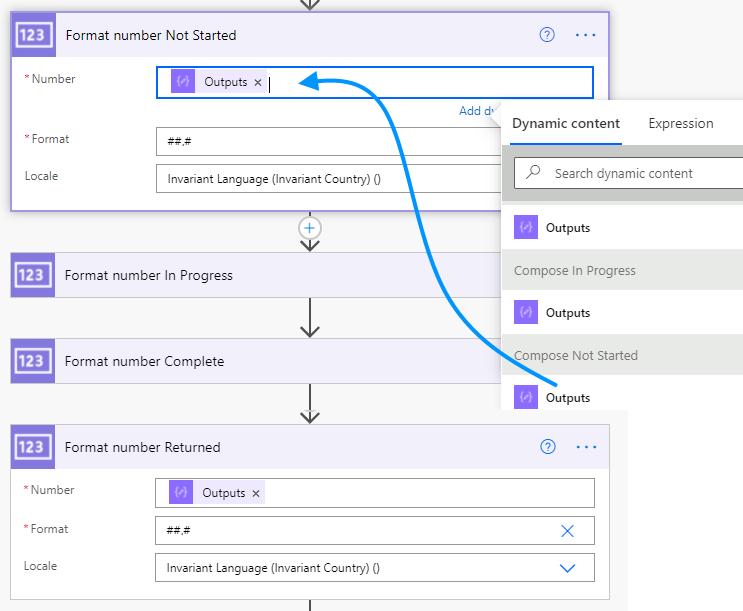Viewport: 743px width, 611px height.
Task: Expand Locale dropdown in Format number Returned
Action: pos(567,568)
